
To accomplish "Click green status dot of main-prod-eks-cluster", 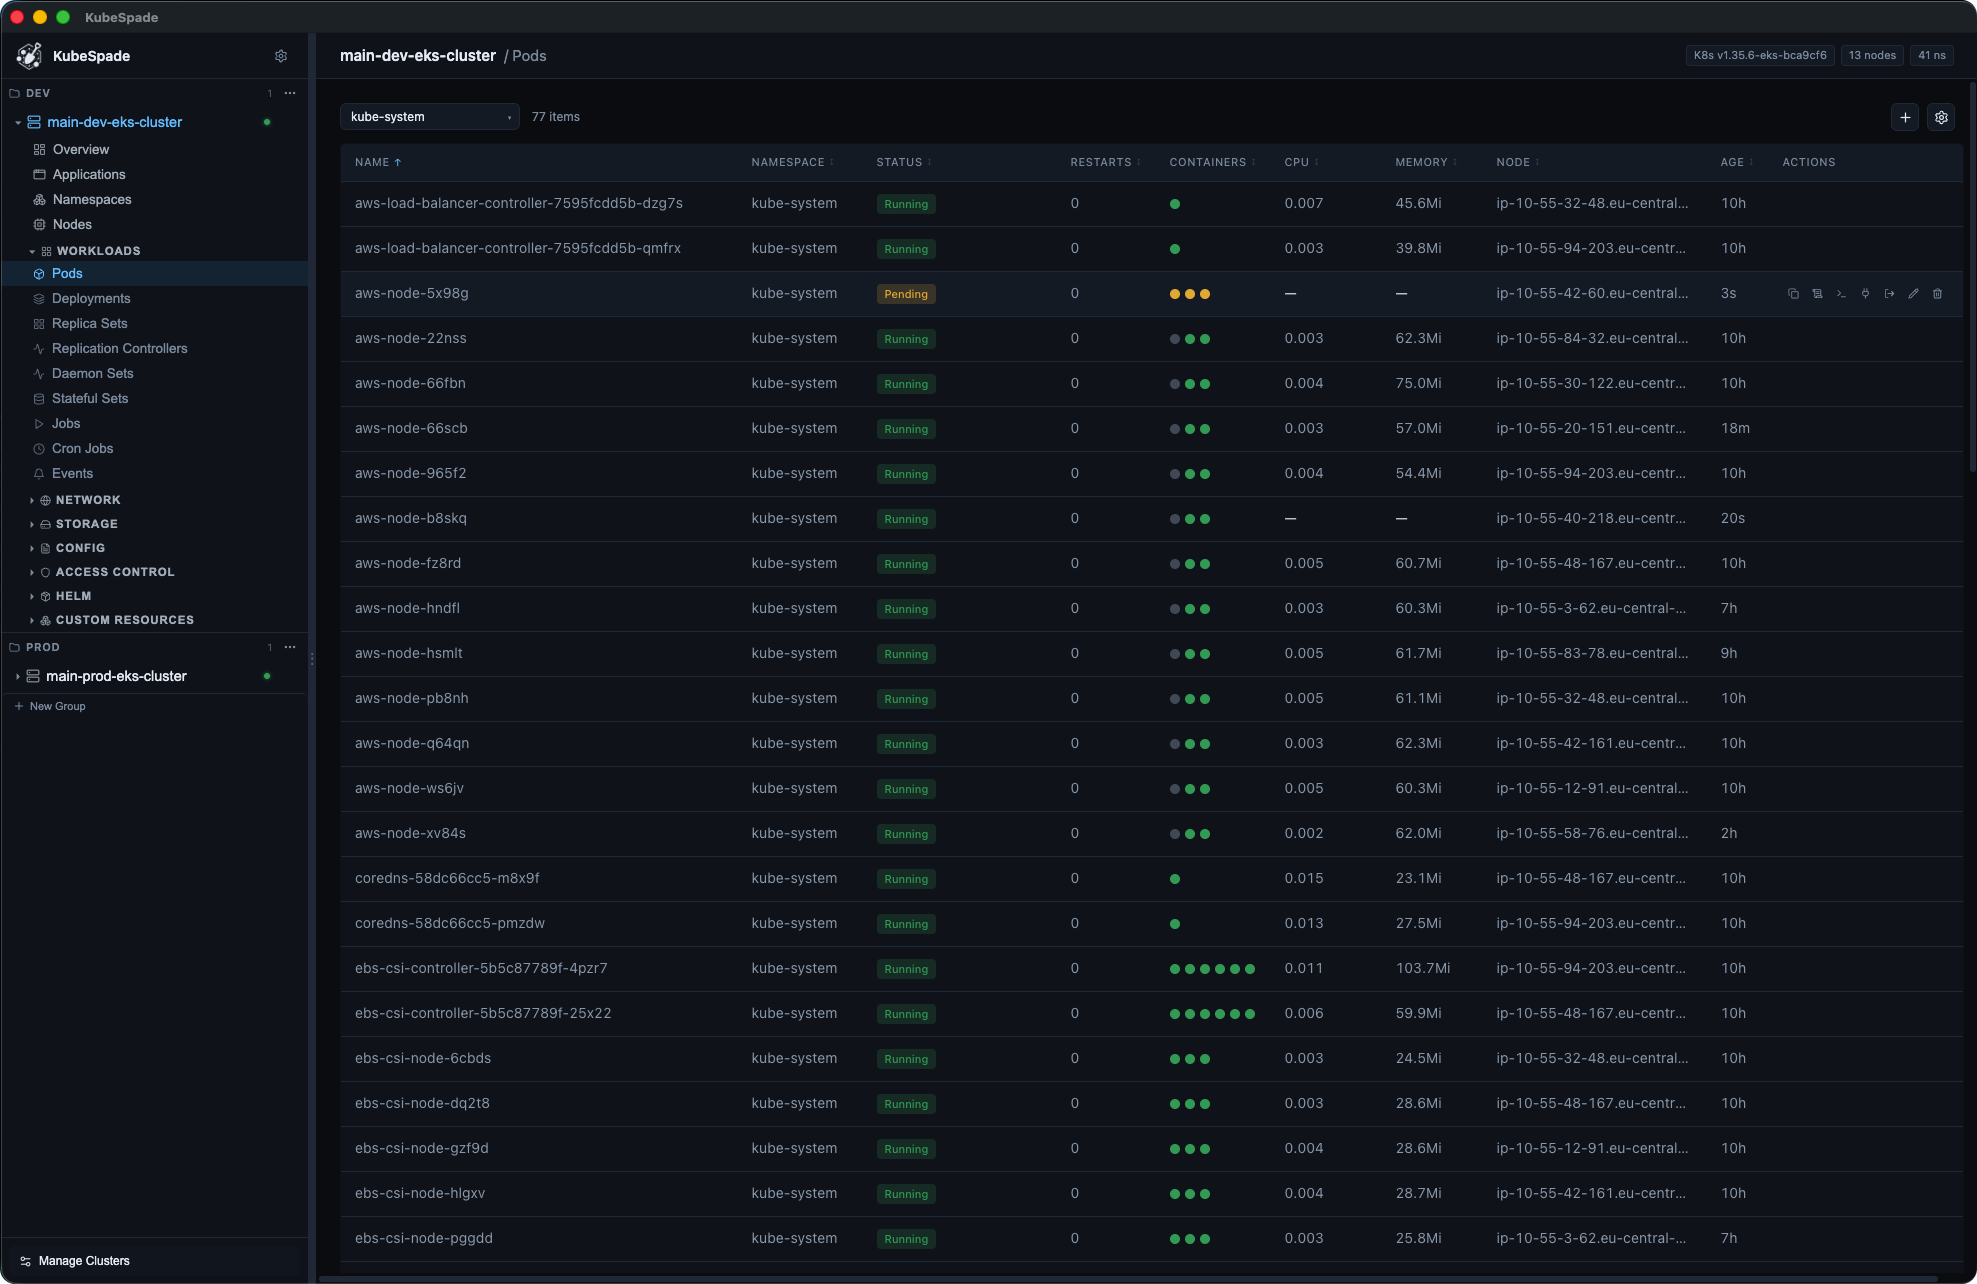I will coord(267,676).
